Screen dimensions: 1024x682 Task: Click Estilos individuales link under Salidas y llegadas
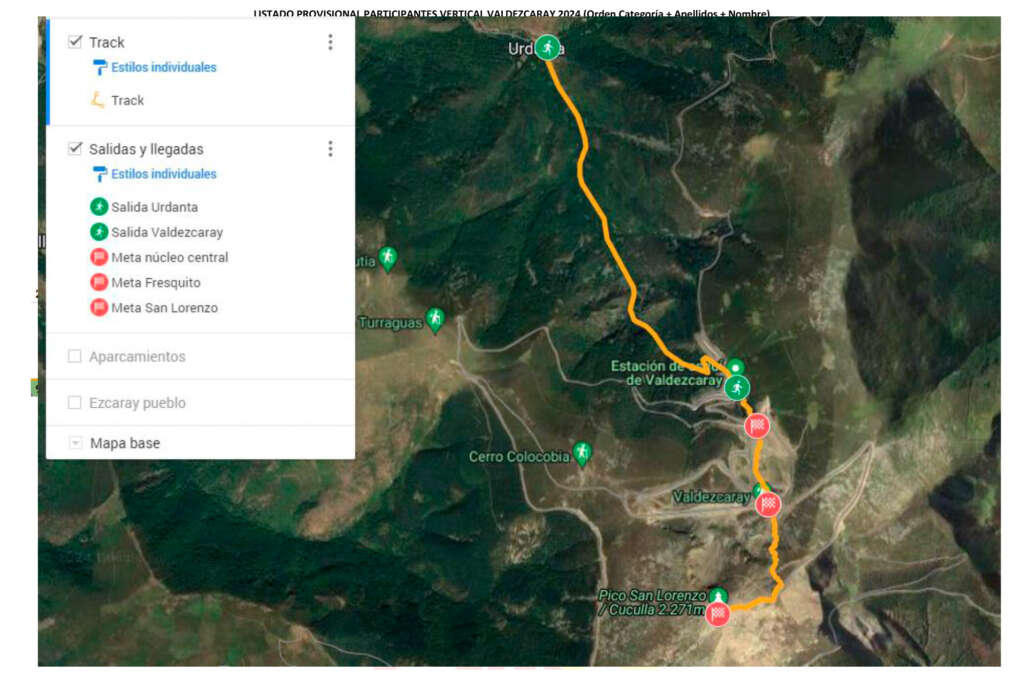[164, 174]
